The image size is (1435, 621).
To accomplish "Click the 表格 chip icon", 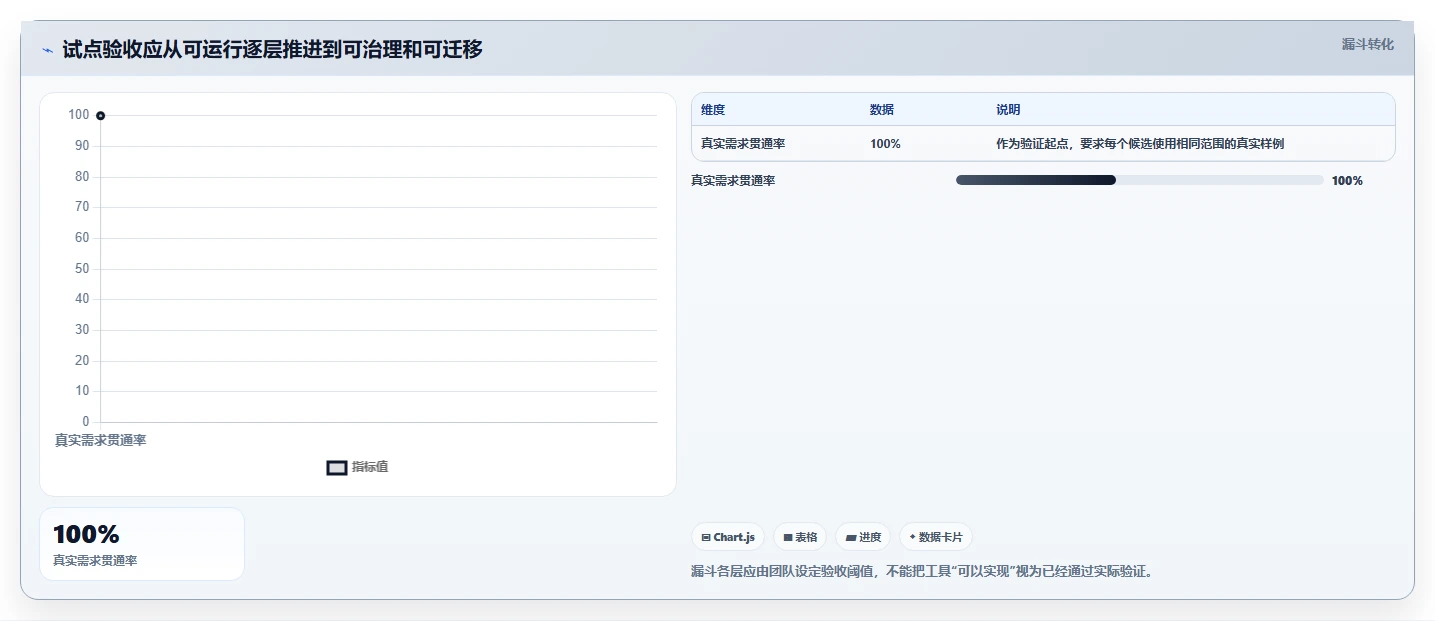I will click(788, 538).
